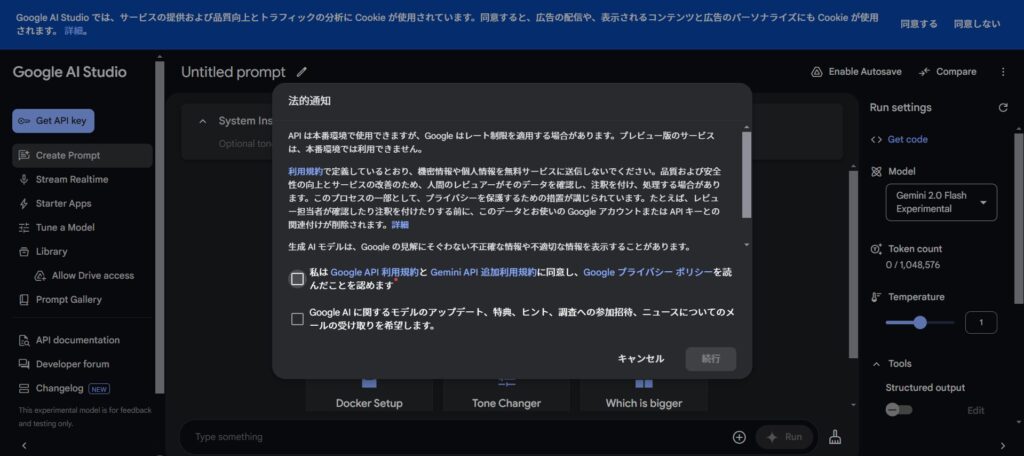This screenshot has height=456, width=1024.
Task: Check the Google API 利用規約 agreement checkbox
Action: pos(297,279)
